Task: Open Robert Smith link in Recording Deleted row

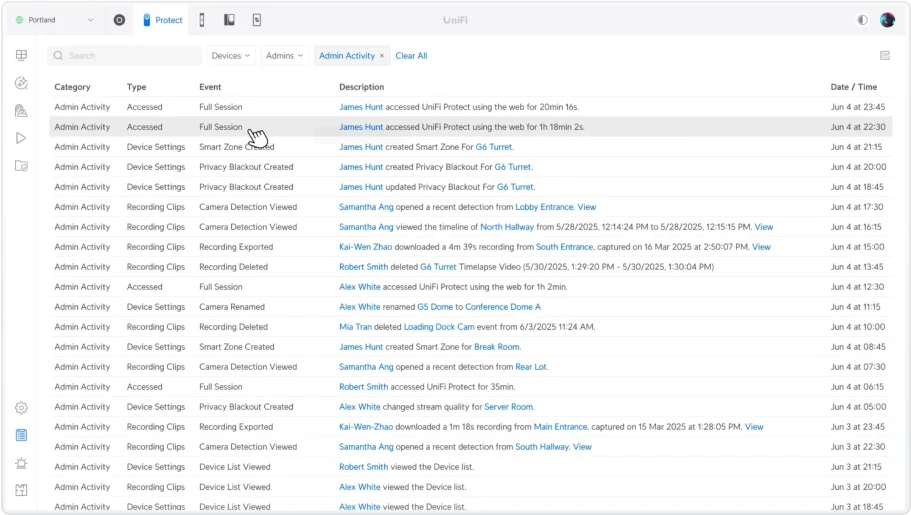Action: [364, 267]
